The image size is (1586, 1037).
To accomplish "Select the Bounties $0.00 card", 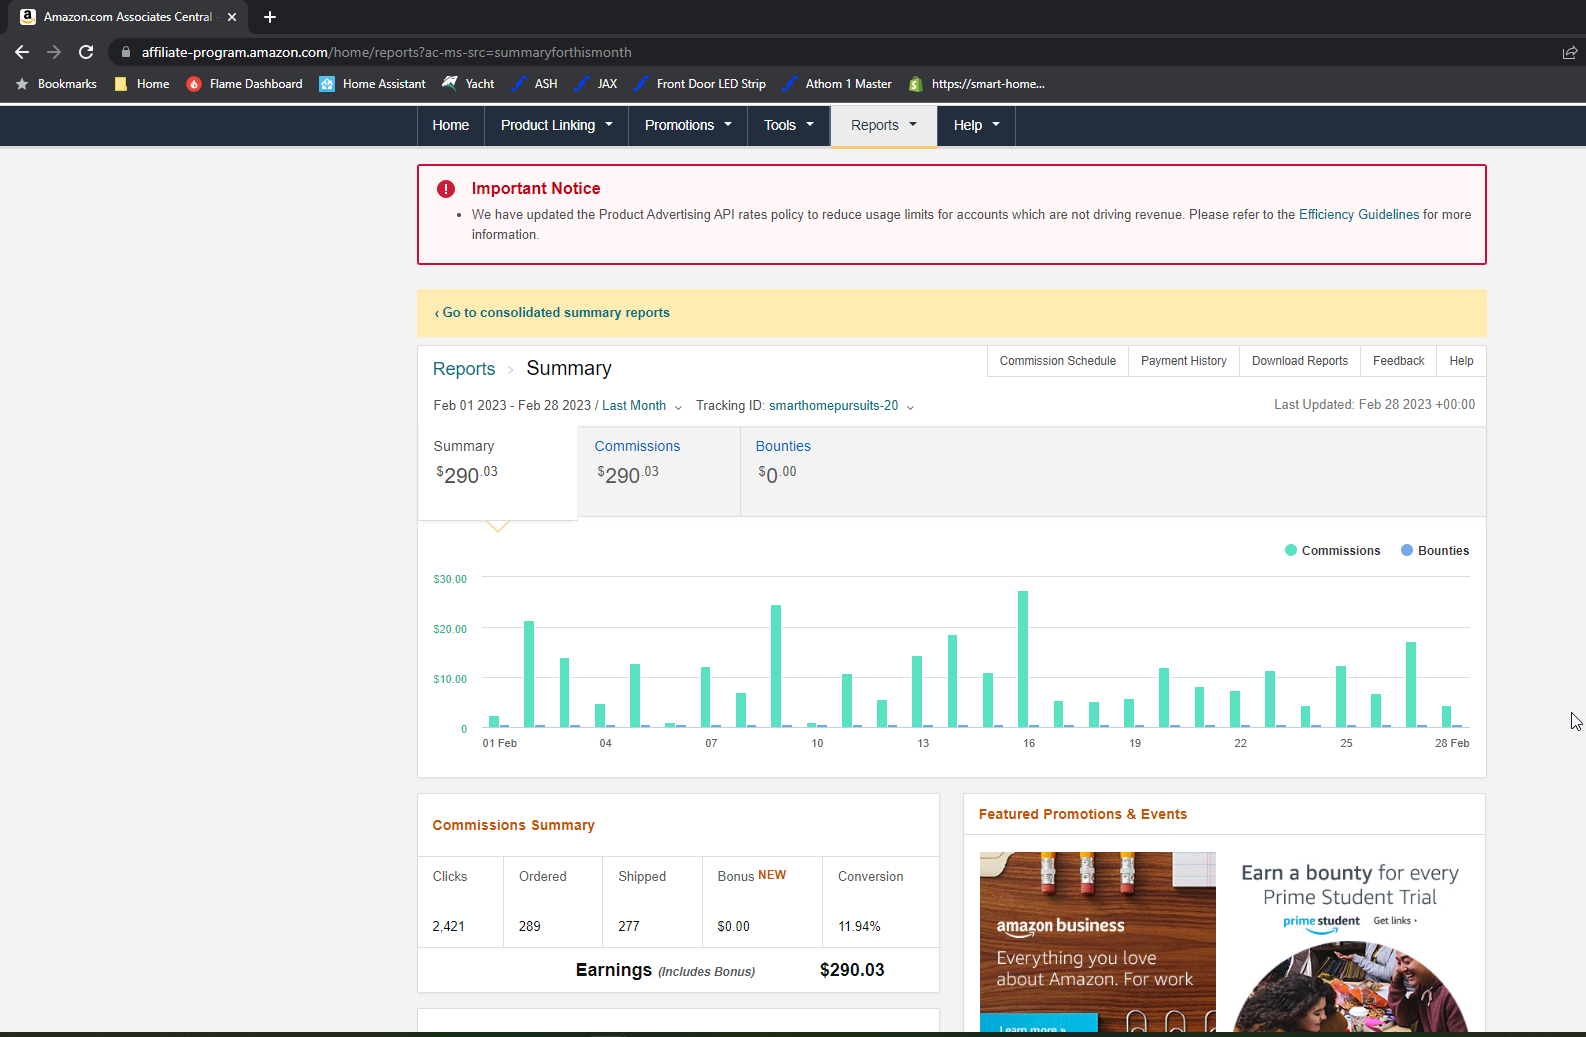I will 820,472.
